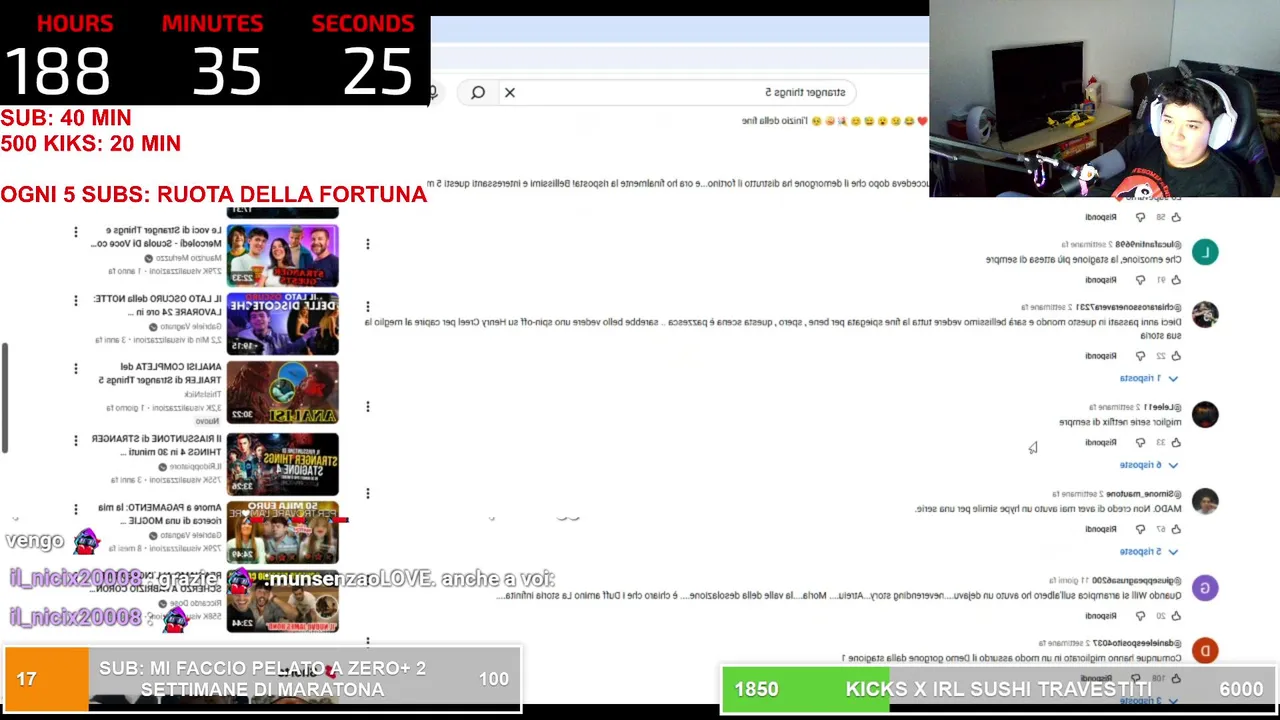
Task: Open lucafantin9698's green L avatar
Action: (1205, 253)
